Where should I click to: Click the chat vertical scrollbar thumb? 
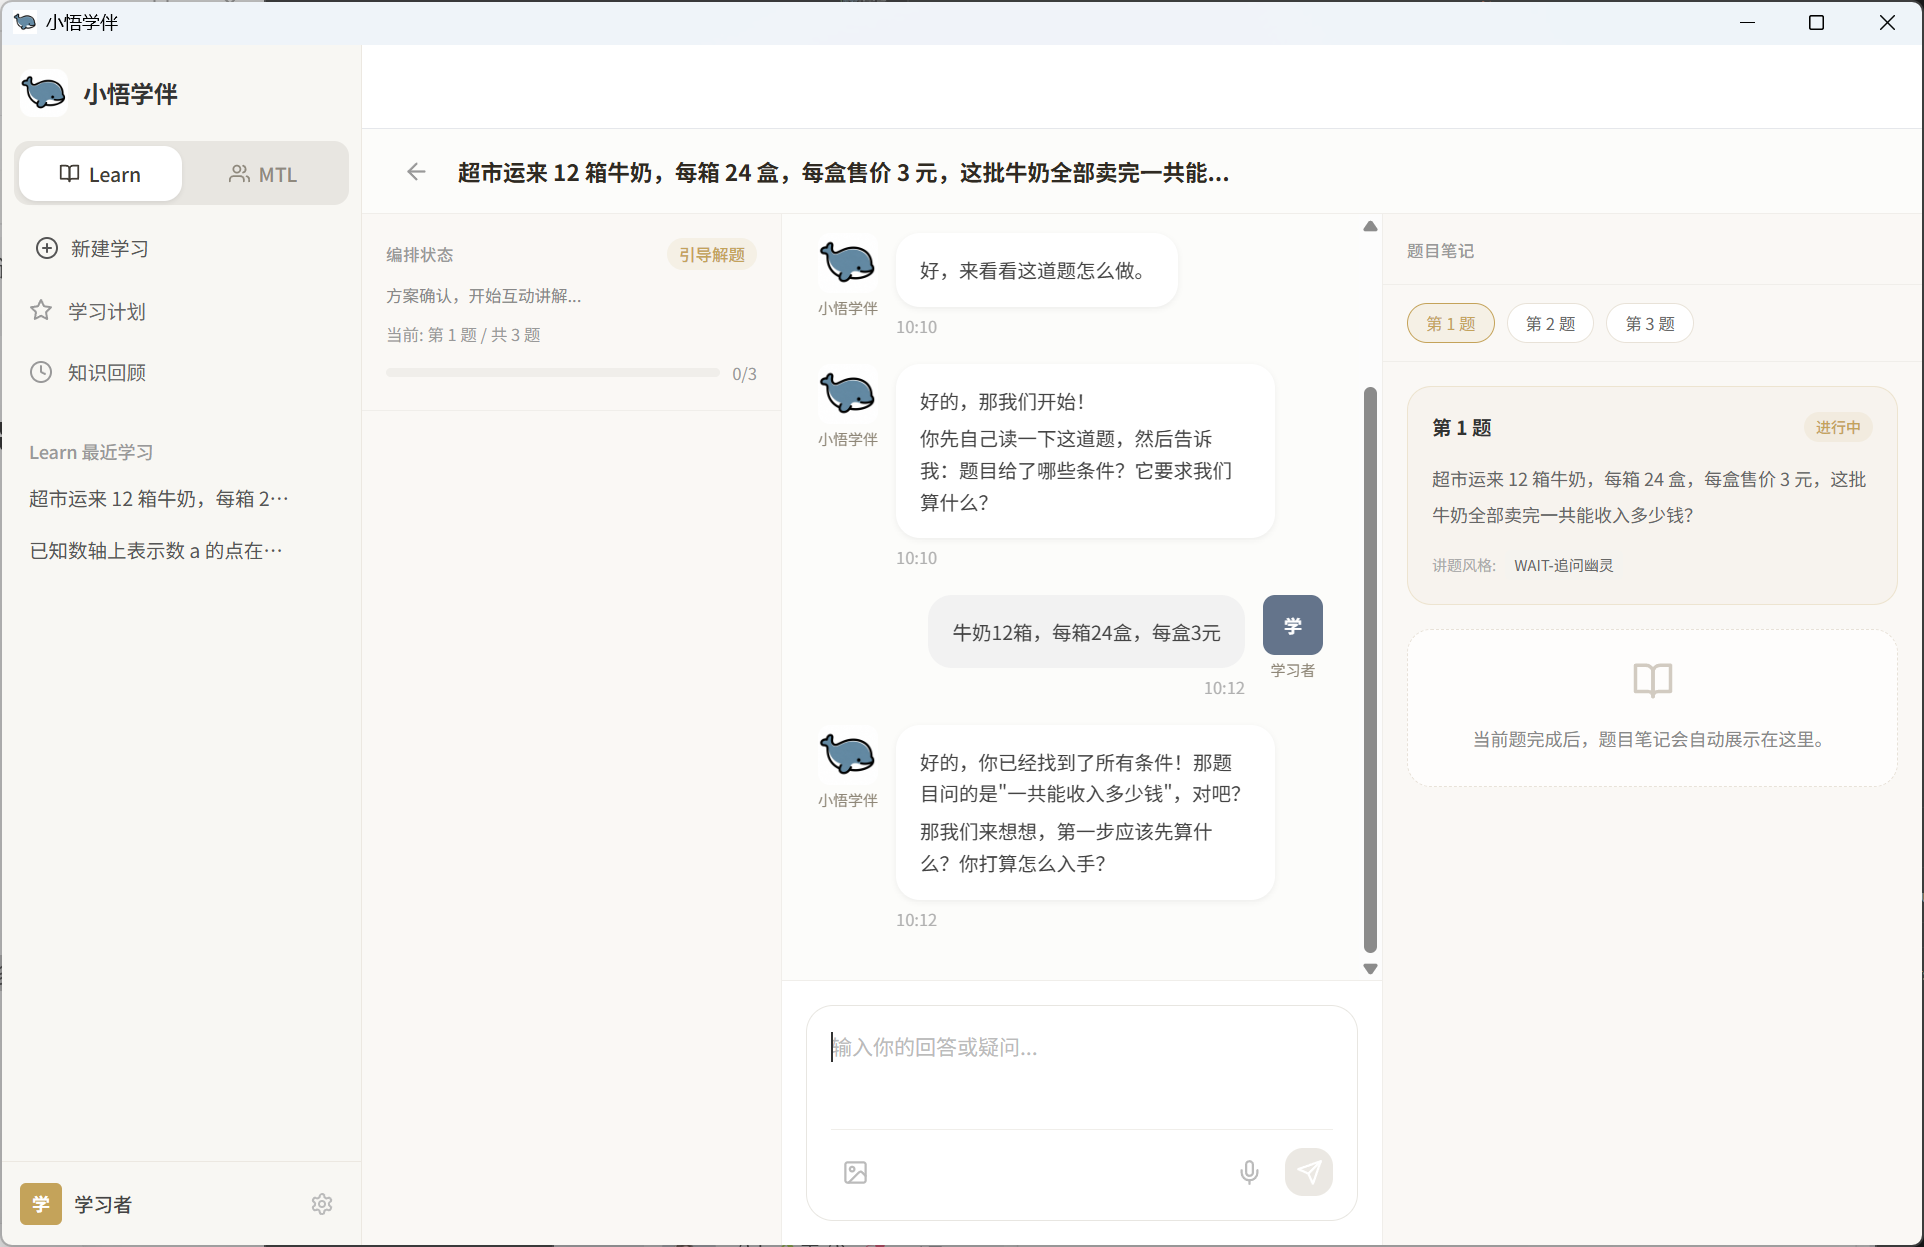tap(1370, 670)
